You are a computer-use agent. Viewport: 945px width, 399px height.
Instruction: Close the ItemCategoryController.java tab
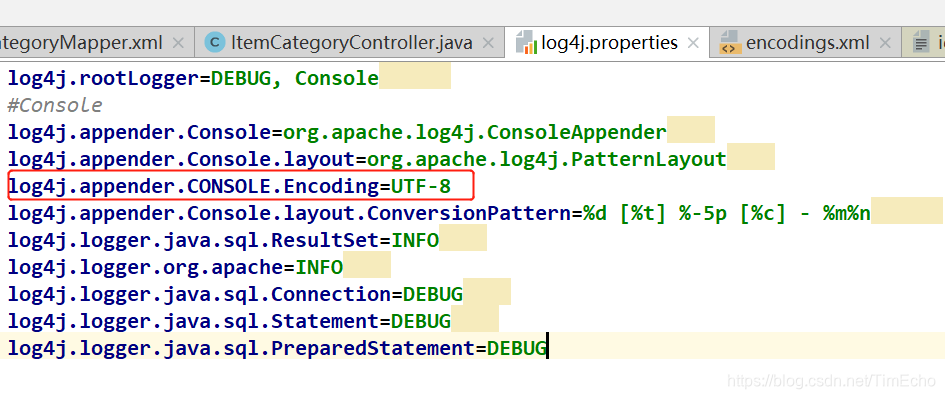[489, 43]
